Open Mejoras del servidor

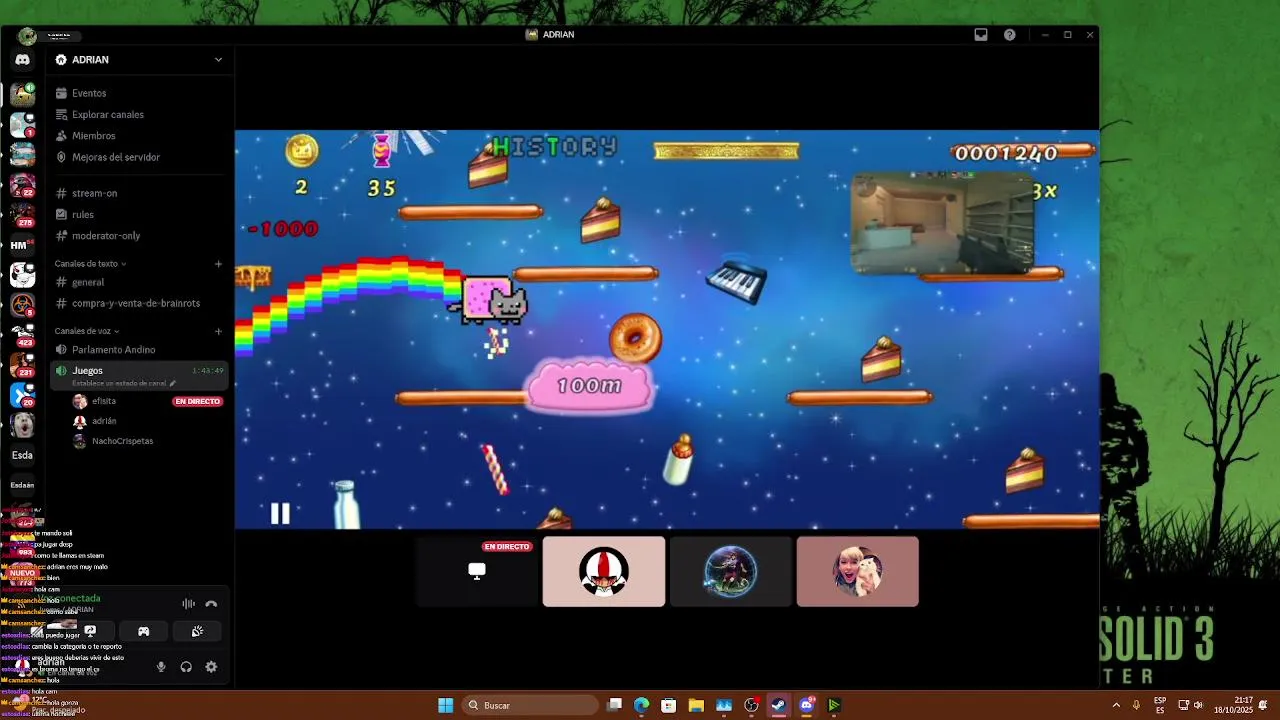(141, 157)
